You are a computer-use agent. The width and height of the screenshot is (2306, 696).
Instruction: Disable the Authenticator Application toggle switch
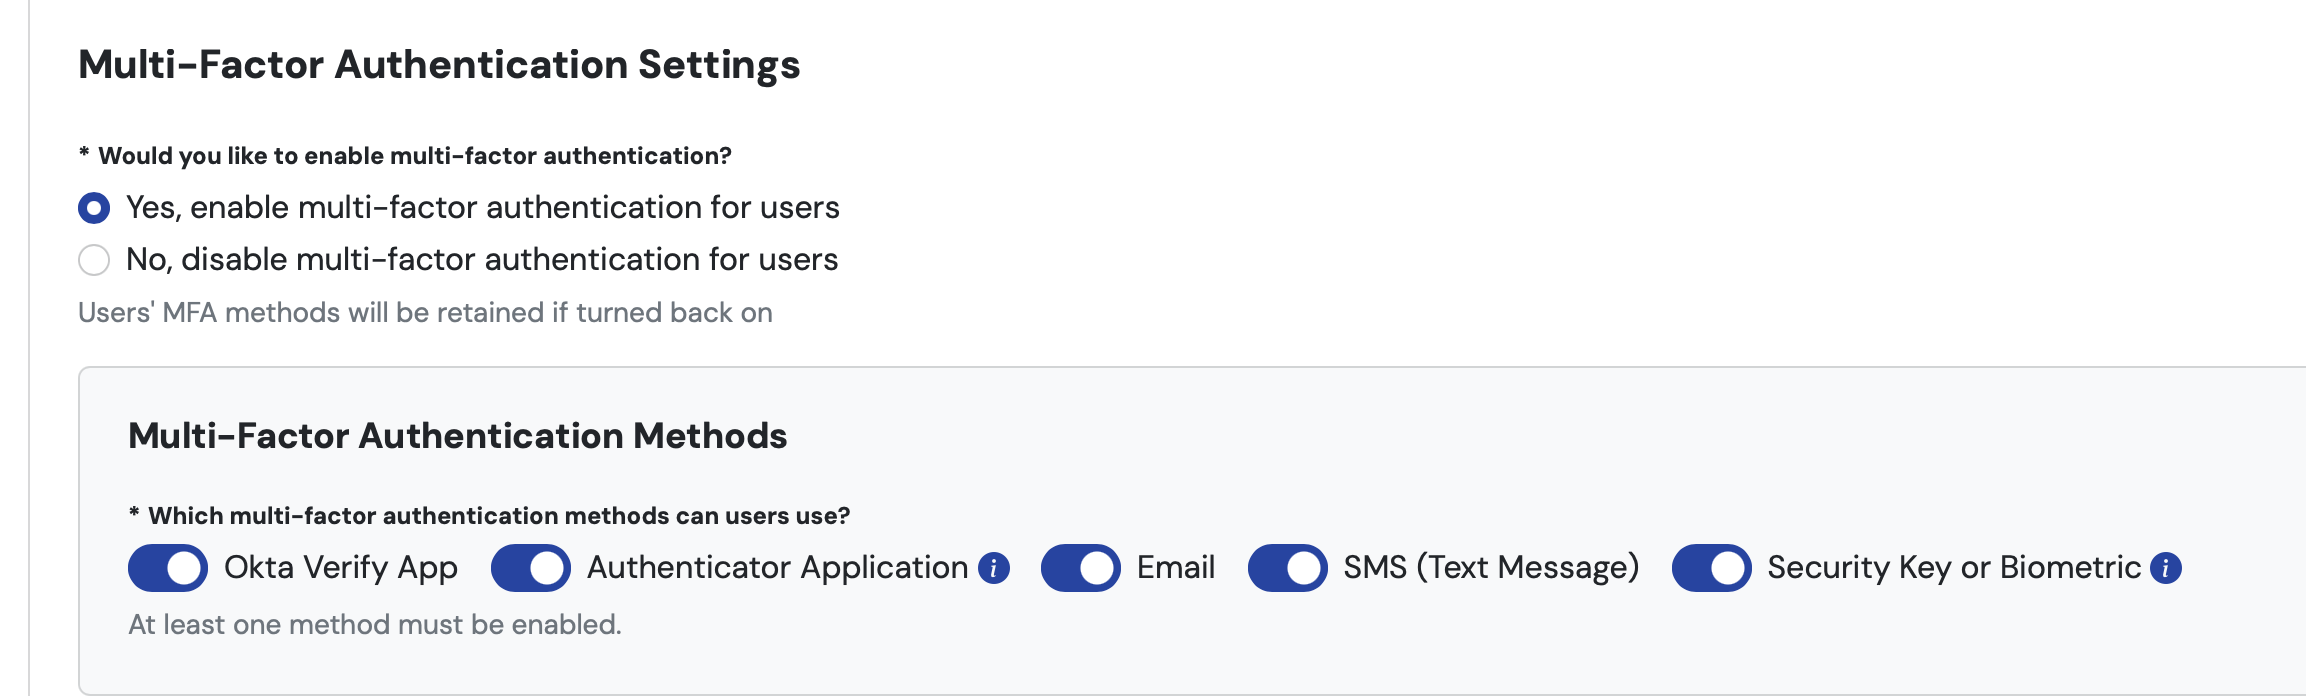coord(531,568)
